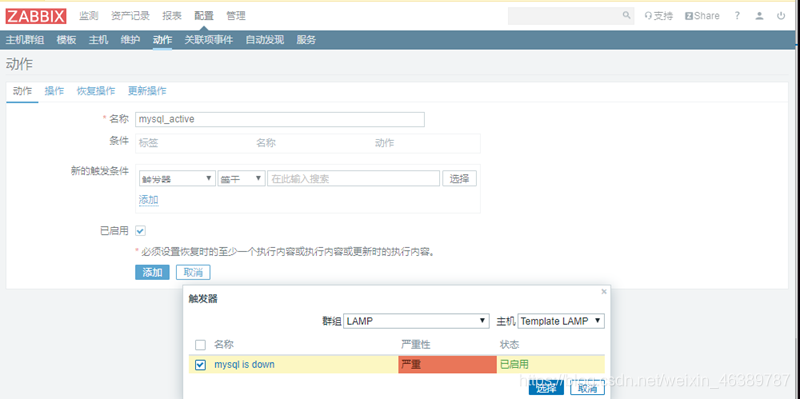Click 取消 in the trigger popup
The height and width of the screenshot is (399, 800).
[587, 389]
